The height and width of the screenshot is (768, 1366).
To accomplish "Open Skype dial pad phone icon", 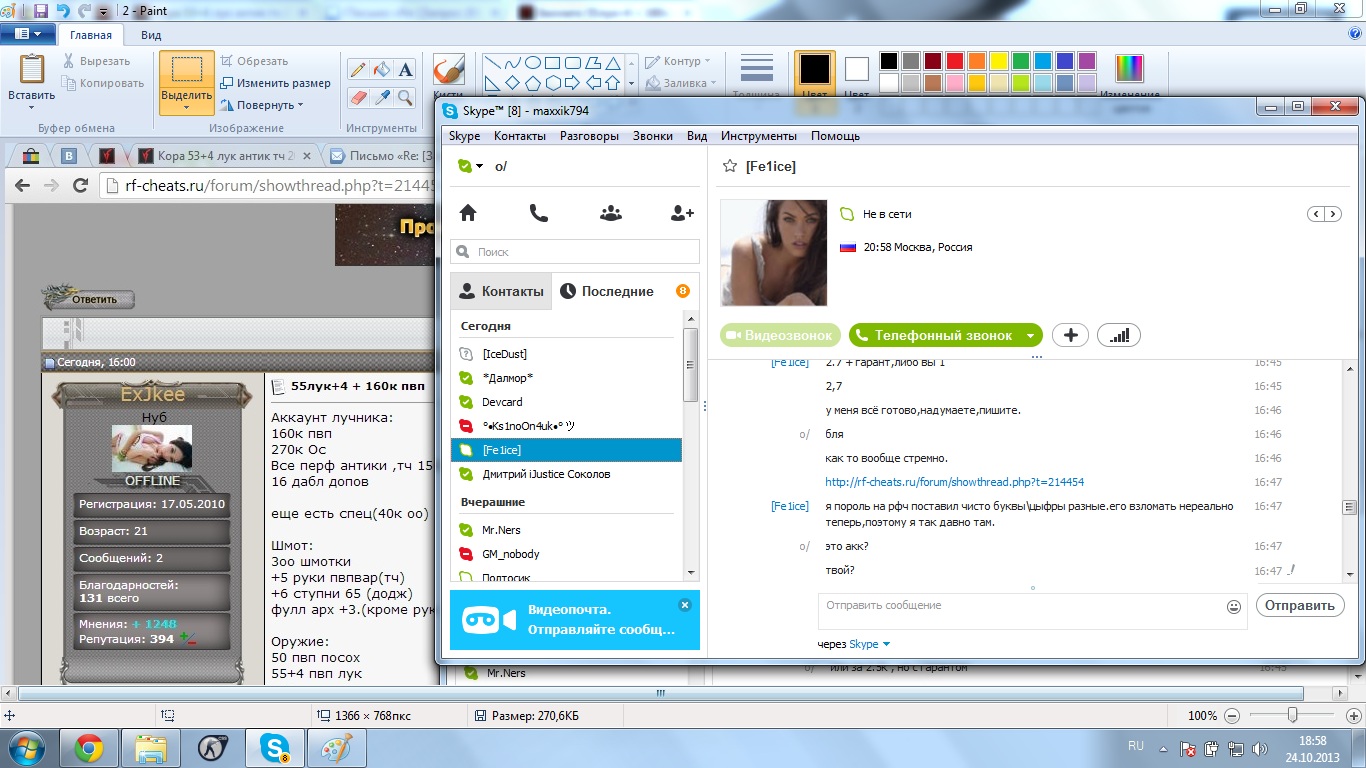I will (538, 212).
